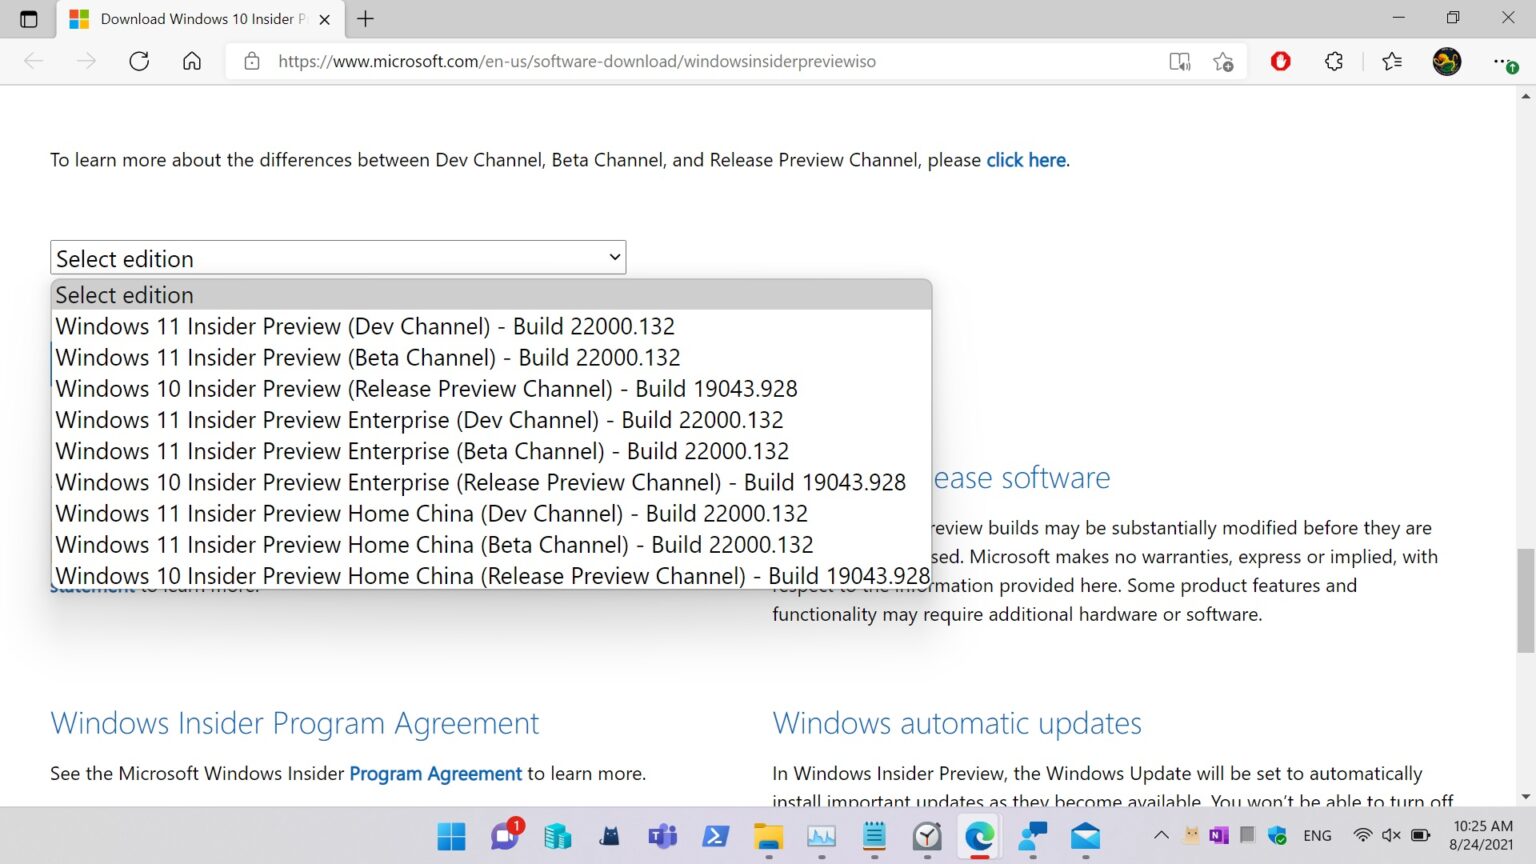Open the Favorites list in Edge
This screenshot has height=864, width=1536.
1390,61
